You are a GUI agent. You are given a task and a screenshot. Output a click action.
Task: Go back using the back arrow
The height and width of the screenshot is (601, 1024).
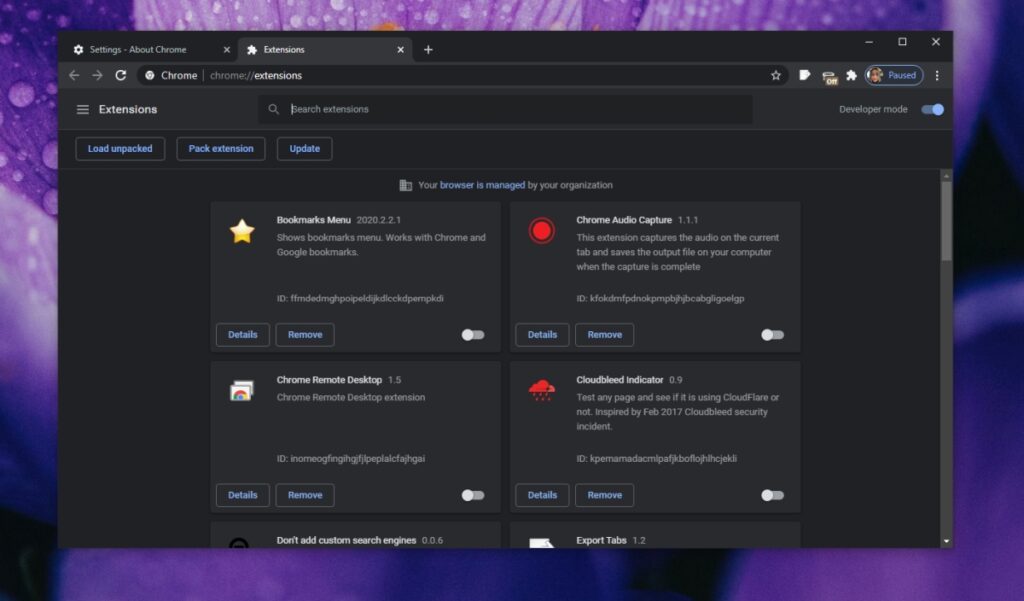pos(75,75)
